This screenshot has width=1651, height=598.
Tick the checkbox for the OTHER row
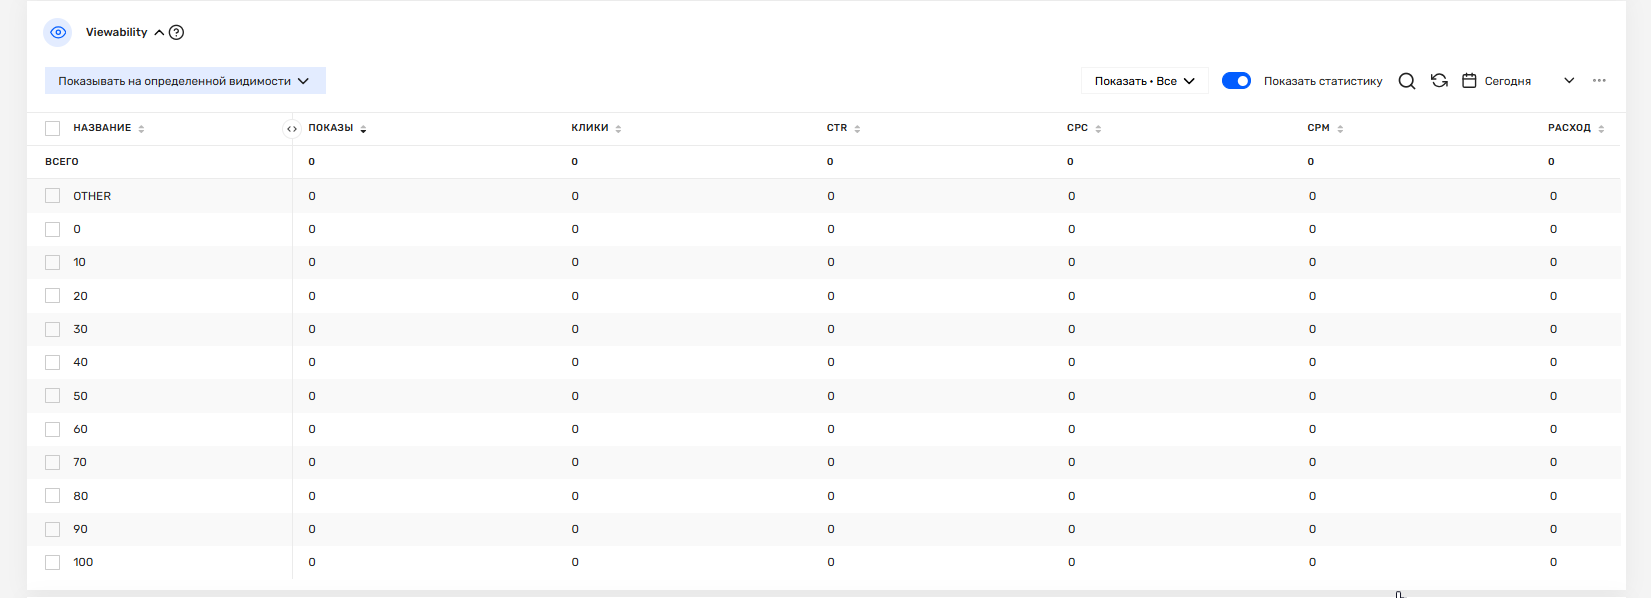(x=53, y=196)
